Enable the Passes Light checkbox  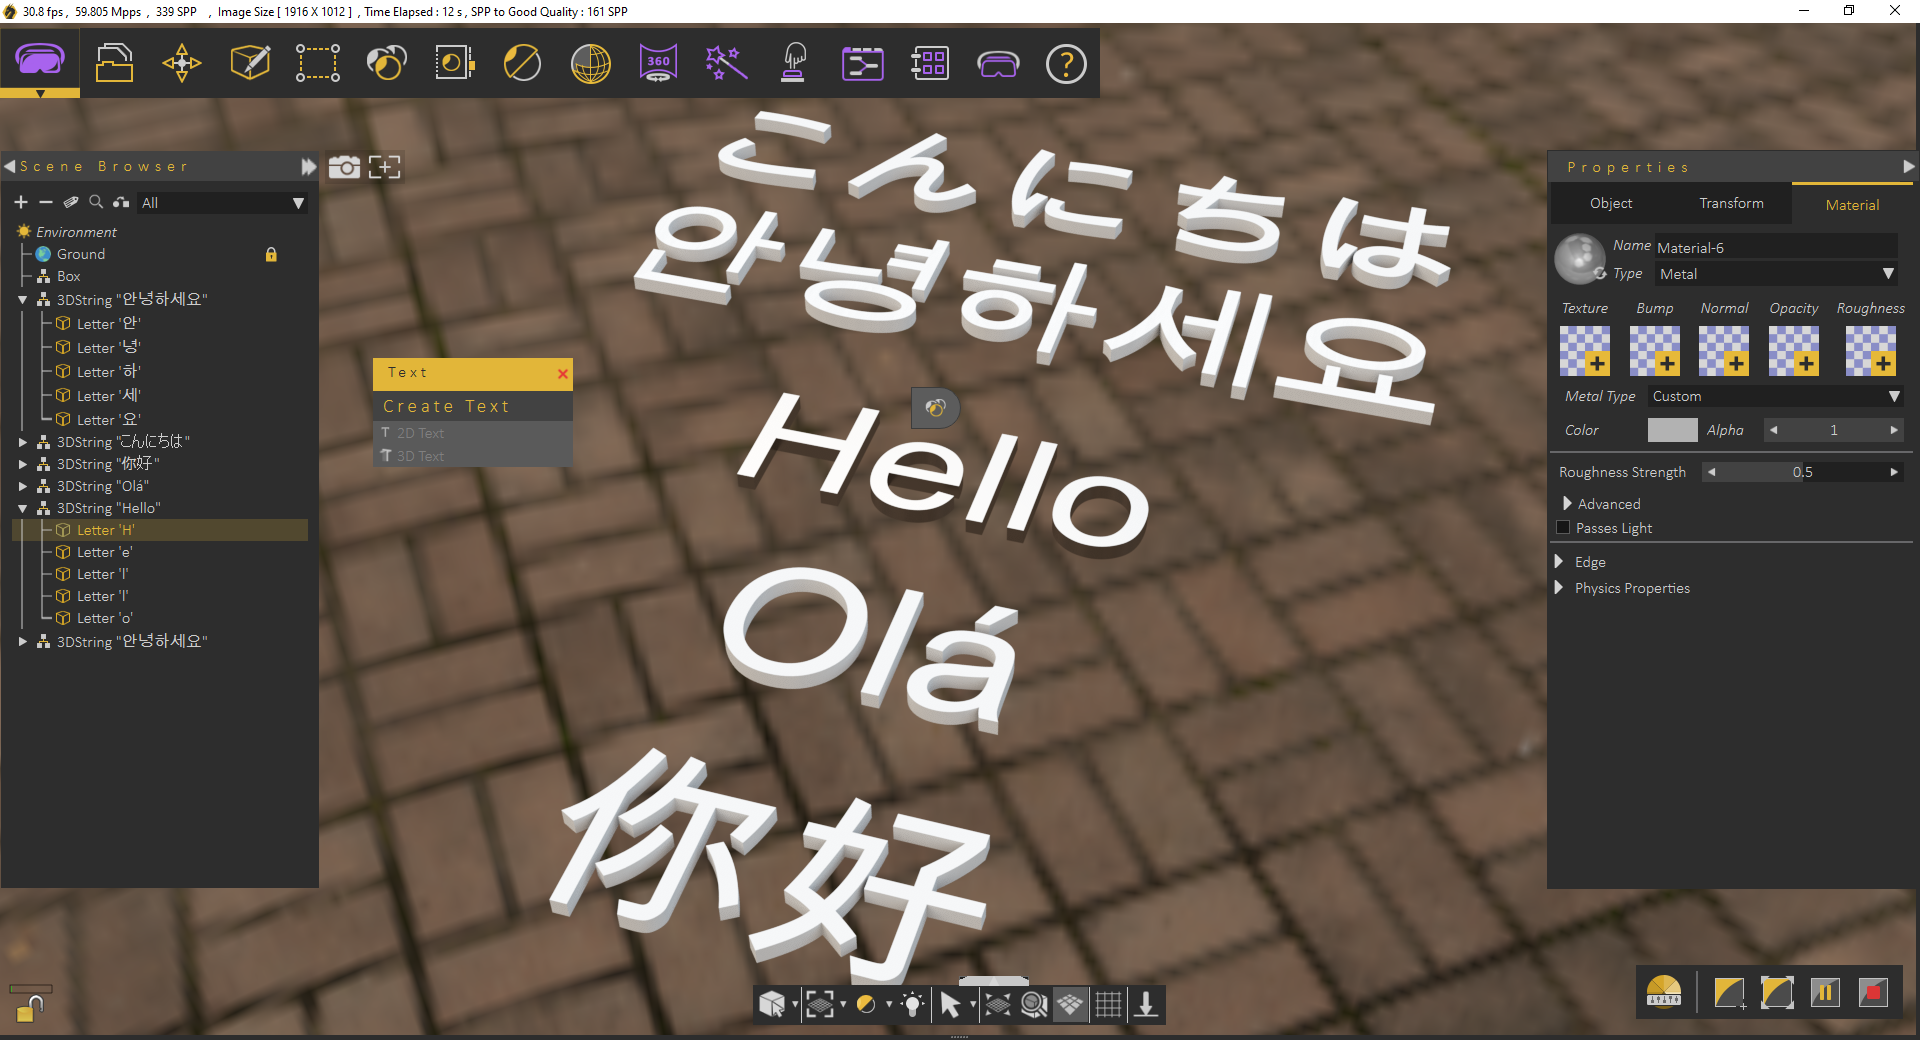[x=1564, y=527]
